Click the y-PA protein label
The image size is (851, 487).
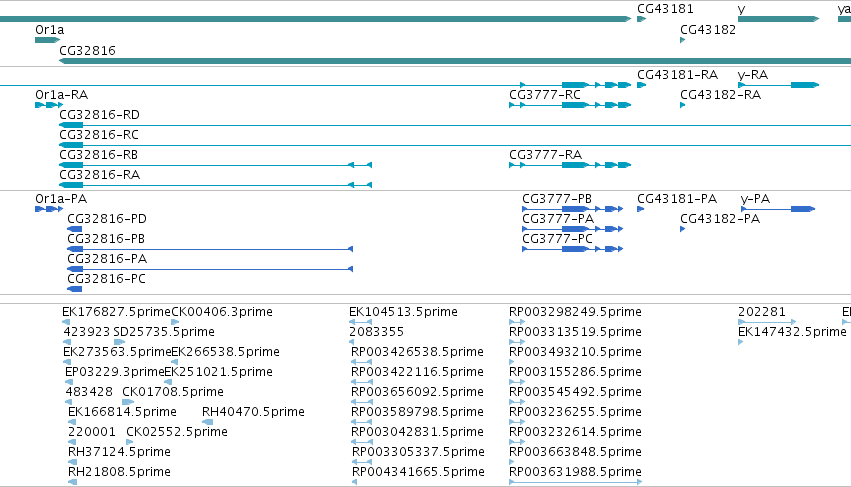pos(755,199)
